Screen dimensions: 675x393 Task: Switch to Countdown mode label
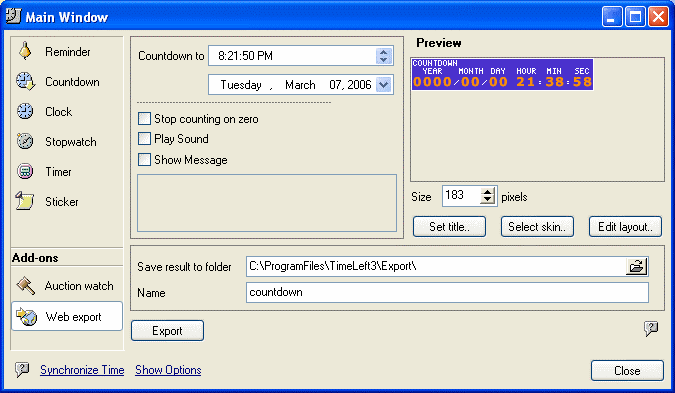(x=72, y=82)
